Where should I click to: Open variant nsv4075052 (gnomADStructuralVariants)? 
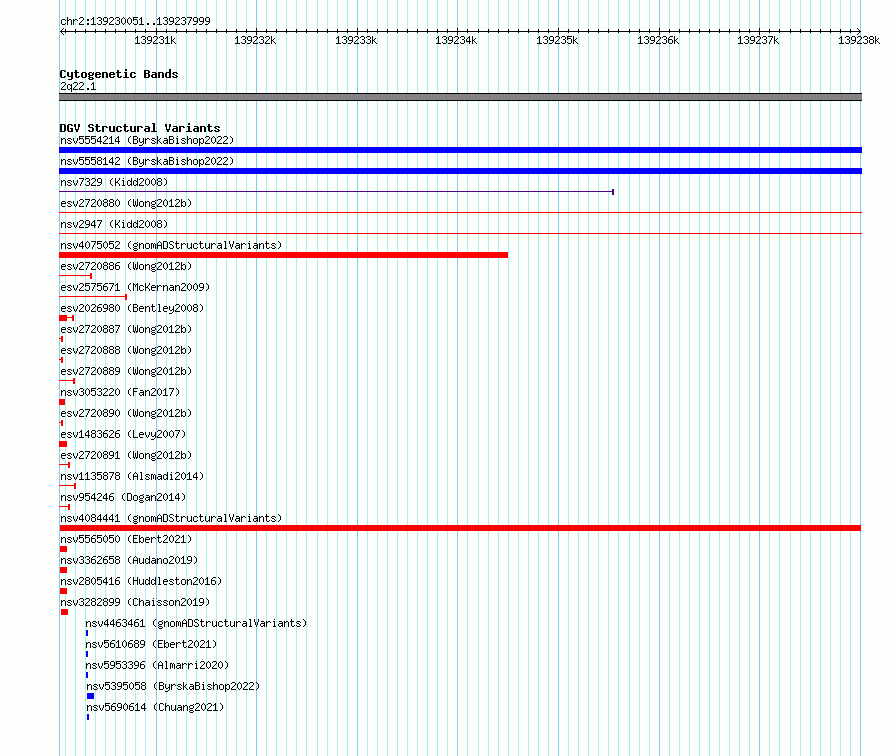click(171, 245)
